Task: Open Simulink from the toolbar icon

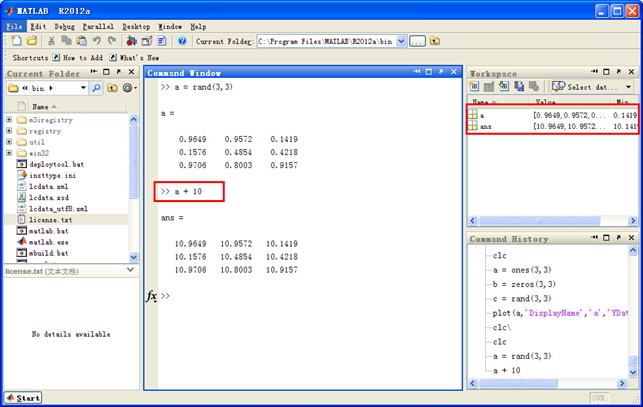Action: coord(131,41)
